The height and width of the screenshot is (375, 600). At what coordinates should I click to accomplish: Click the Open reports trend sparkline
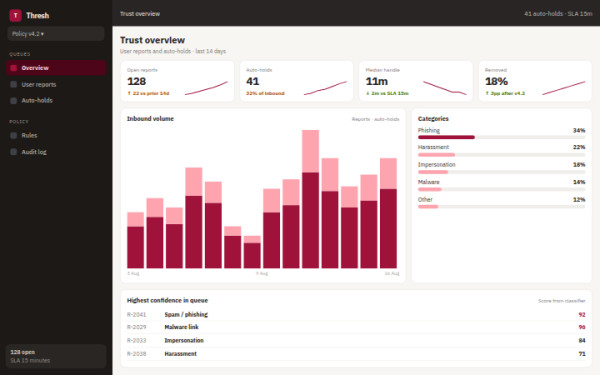coord(206,88)
